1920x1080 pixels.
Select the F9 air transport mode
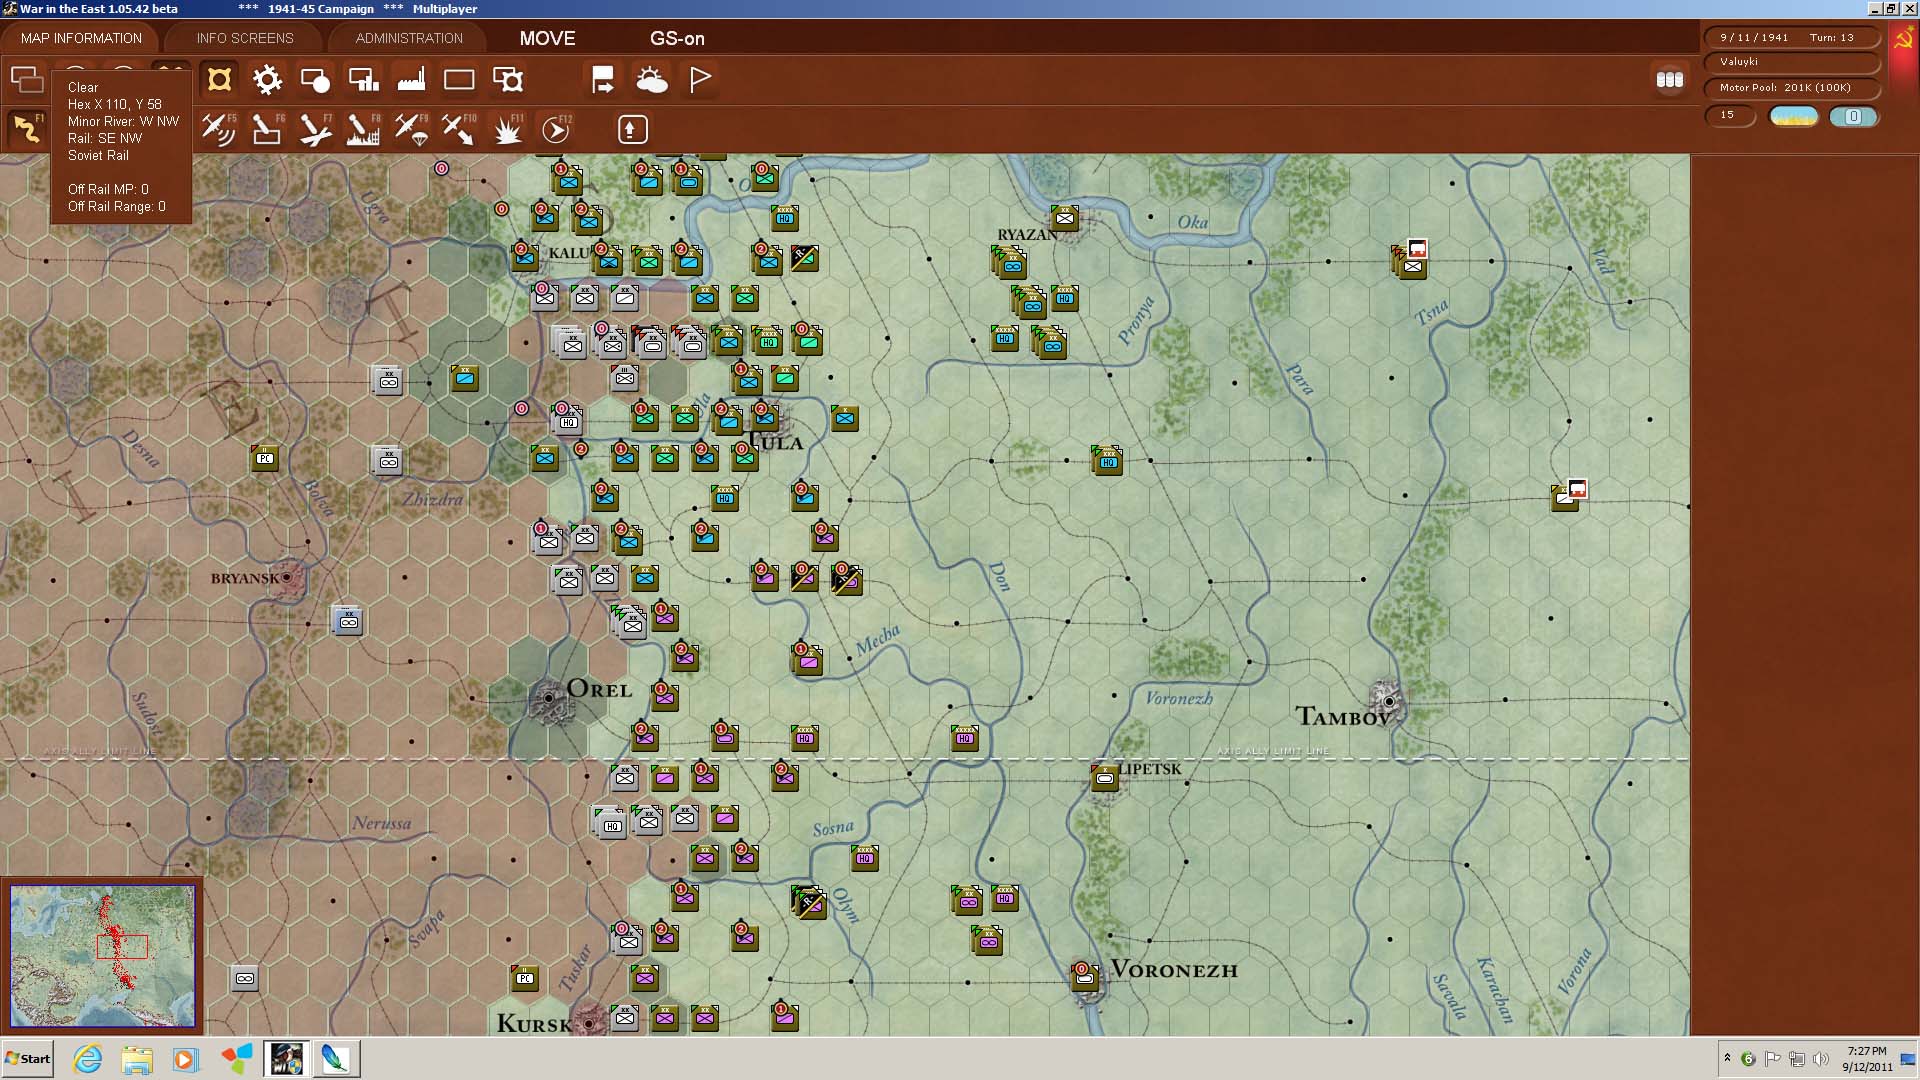411,129
